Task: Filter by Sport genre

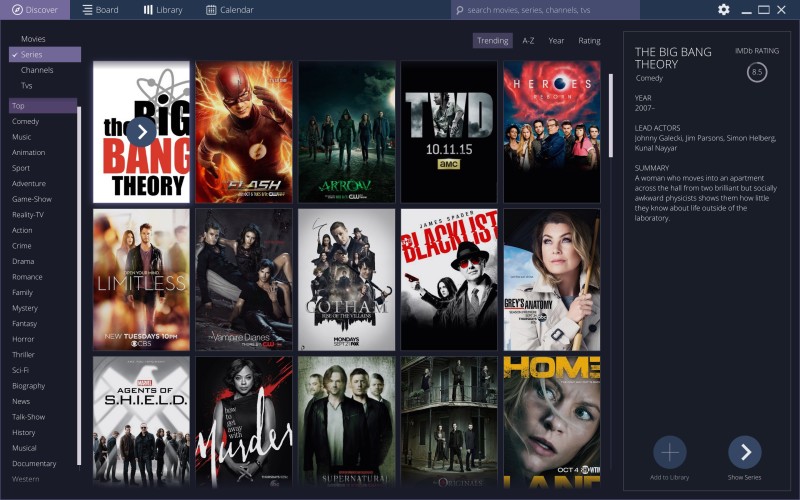Action: click(x=21, y=168)
